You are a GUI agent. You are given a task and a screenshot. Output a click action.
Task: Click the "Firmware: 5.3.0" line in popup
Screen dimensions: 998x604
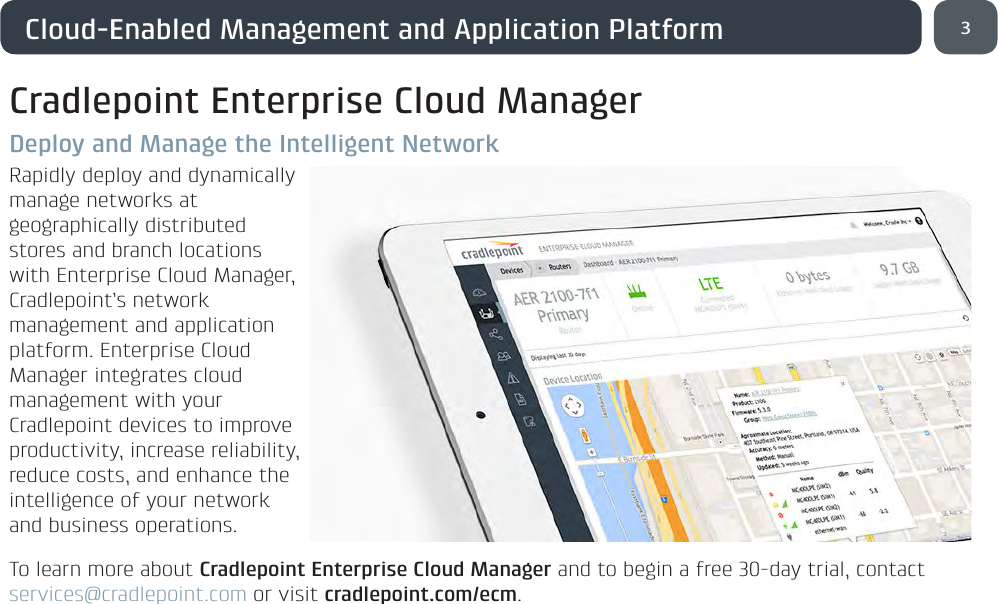(x=751, y=412)
